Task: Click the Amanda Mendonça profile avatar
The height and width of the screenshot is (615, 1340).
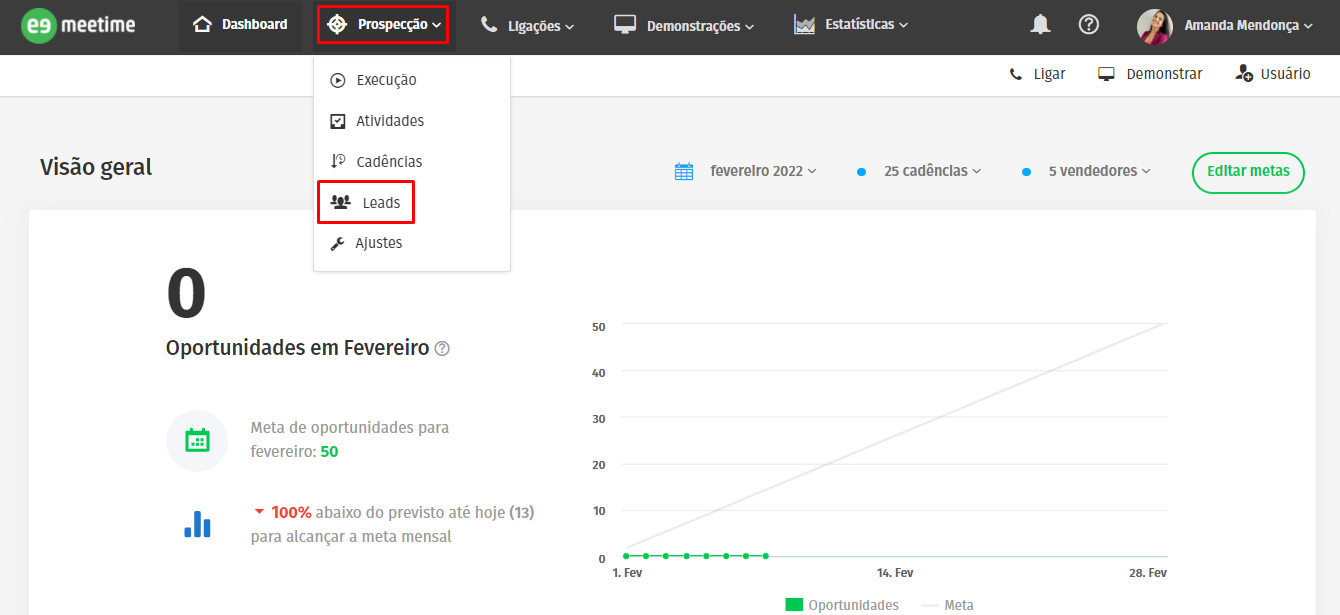Action: pyautogui.click(x=1155, y=27)
